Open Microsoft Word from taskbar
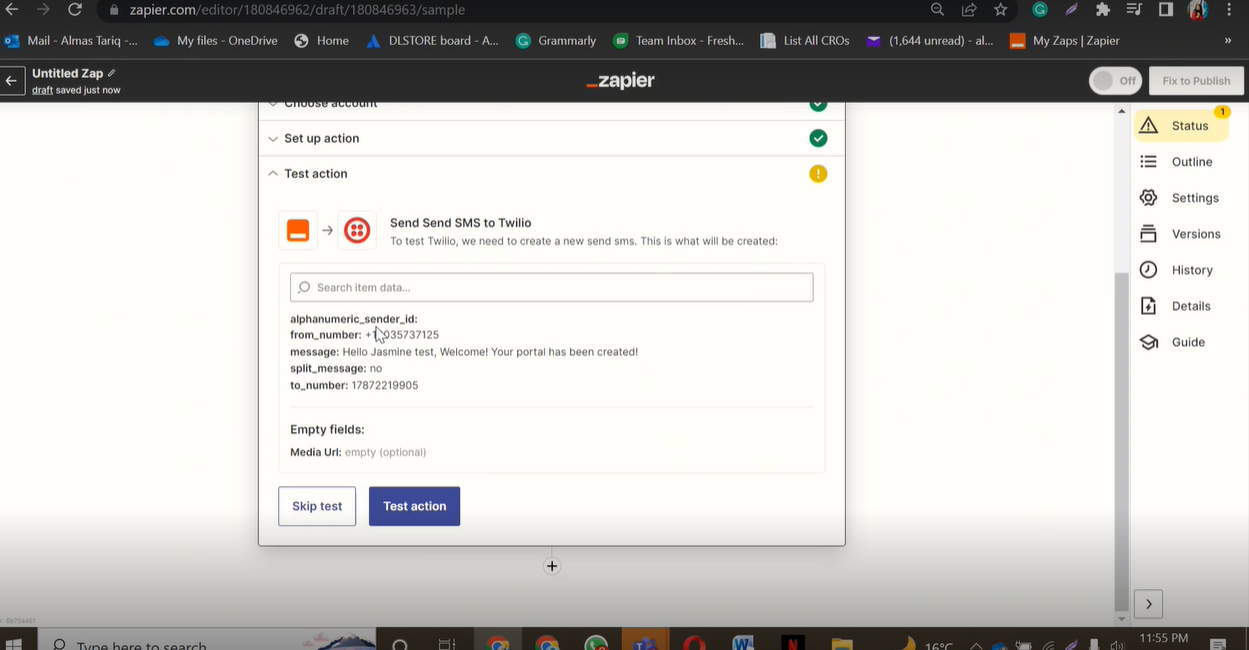1249x650 pixels. click(742, 643)
